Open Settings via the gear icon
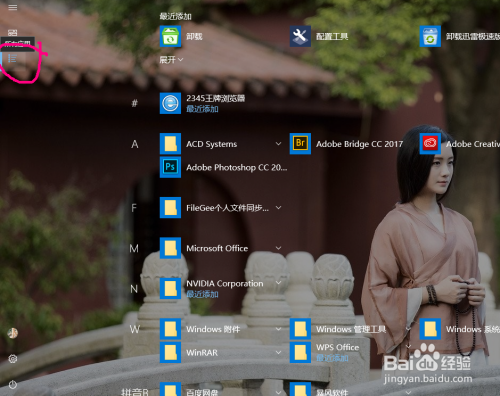This screenshot has height=396, width=500. (13, 359)
